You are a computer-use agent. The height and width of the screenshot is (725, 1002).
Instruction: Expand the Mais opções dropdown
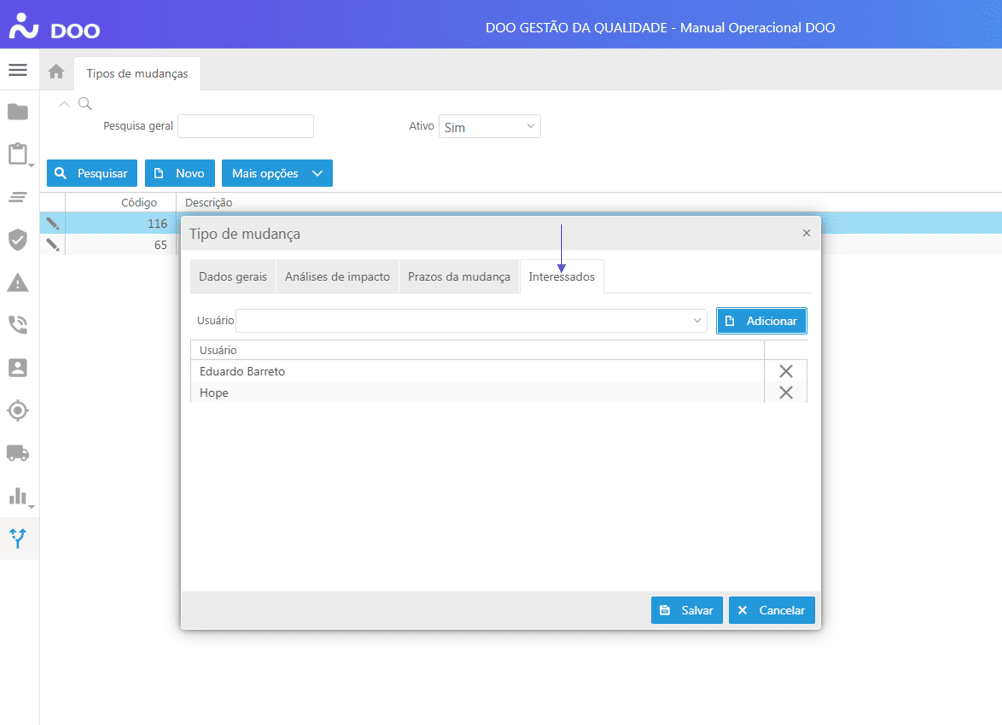[277, 173]
